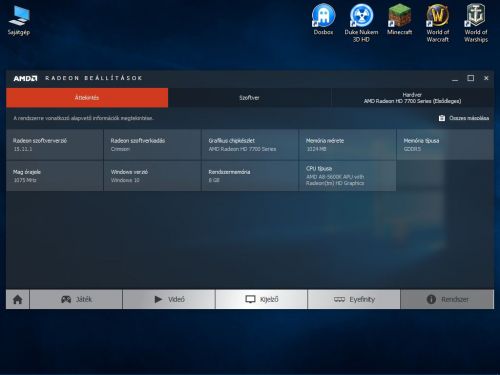Open the Hardver Radeon HD 7700 tab
This screenshot has width=500, height=375.
pyautogui.click(x=412, y=98)
